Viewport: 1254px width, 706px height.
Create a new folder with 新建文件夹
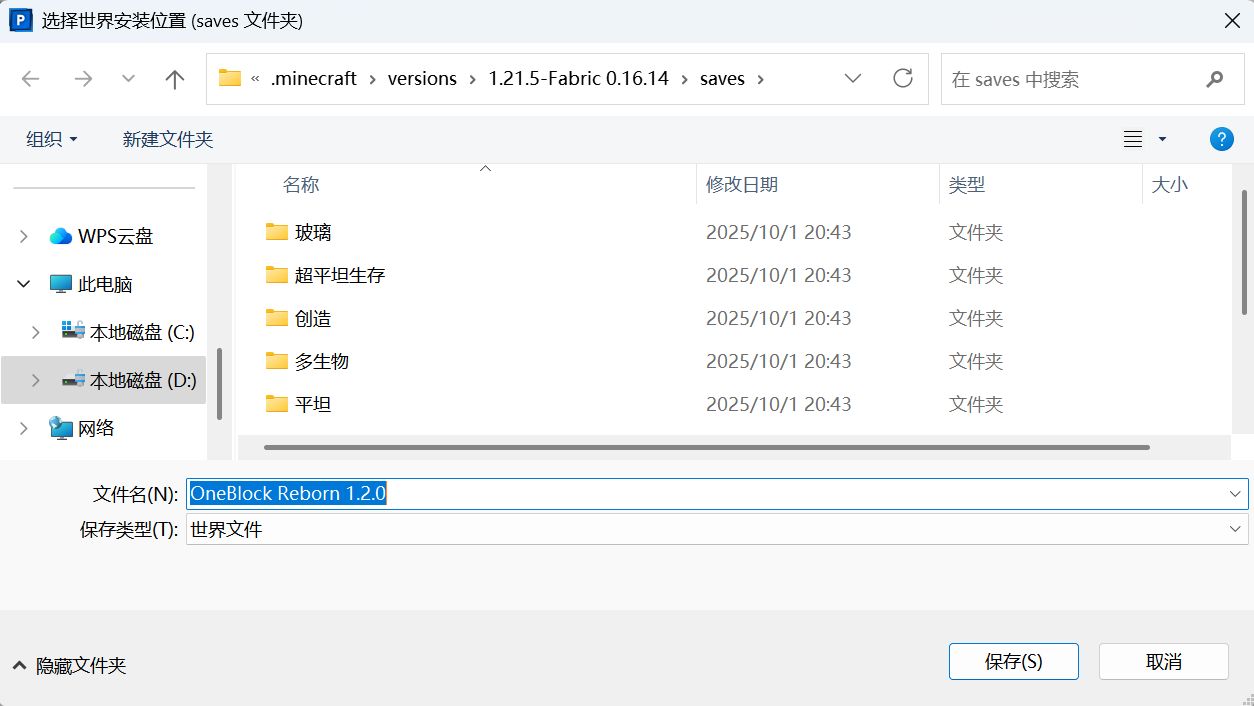pos(168,139)
